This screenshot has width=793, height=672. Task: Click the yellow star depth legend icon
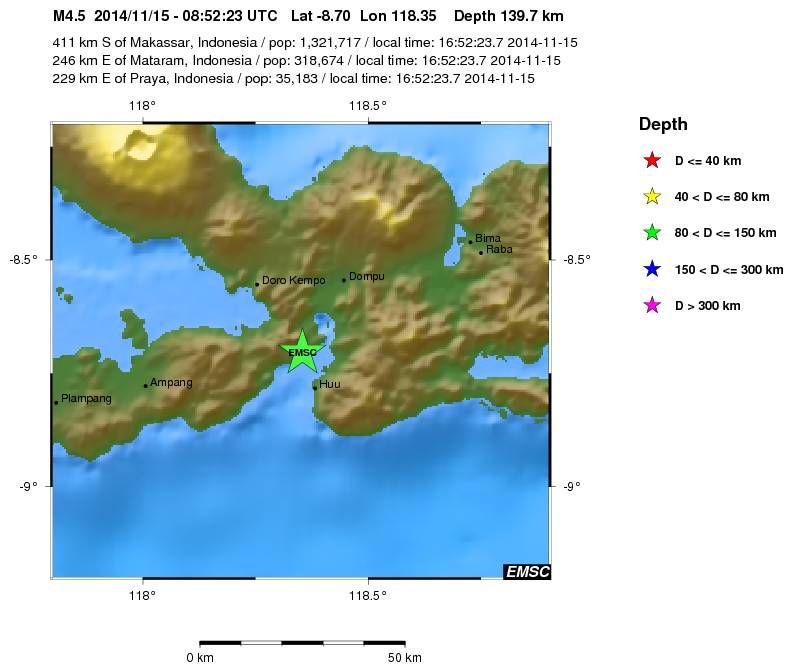pyautogui.click(x=652, y=196)
